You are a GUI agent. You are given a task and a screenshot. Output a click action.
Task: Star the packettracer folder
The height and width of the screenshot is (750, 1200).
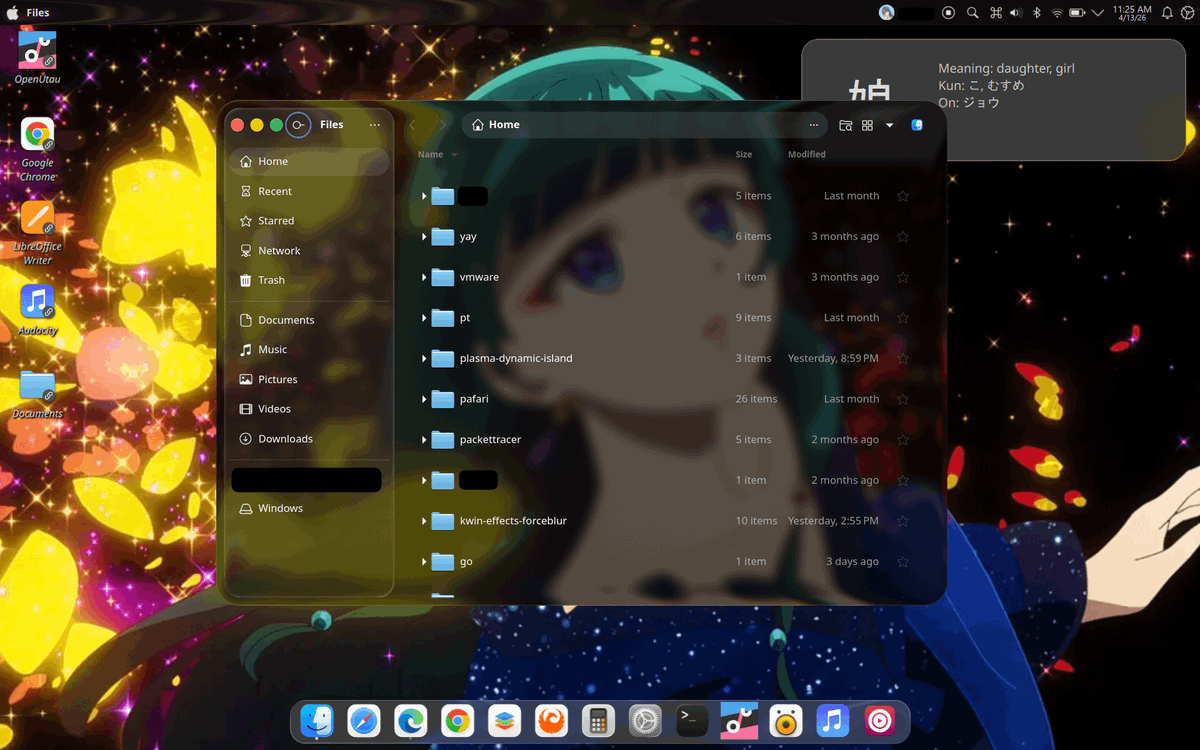click(x=903, y=440)
